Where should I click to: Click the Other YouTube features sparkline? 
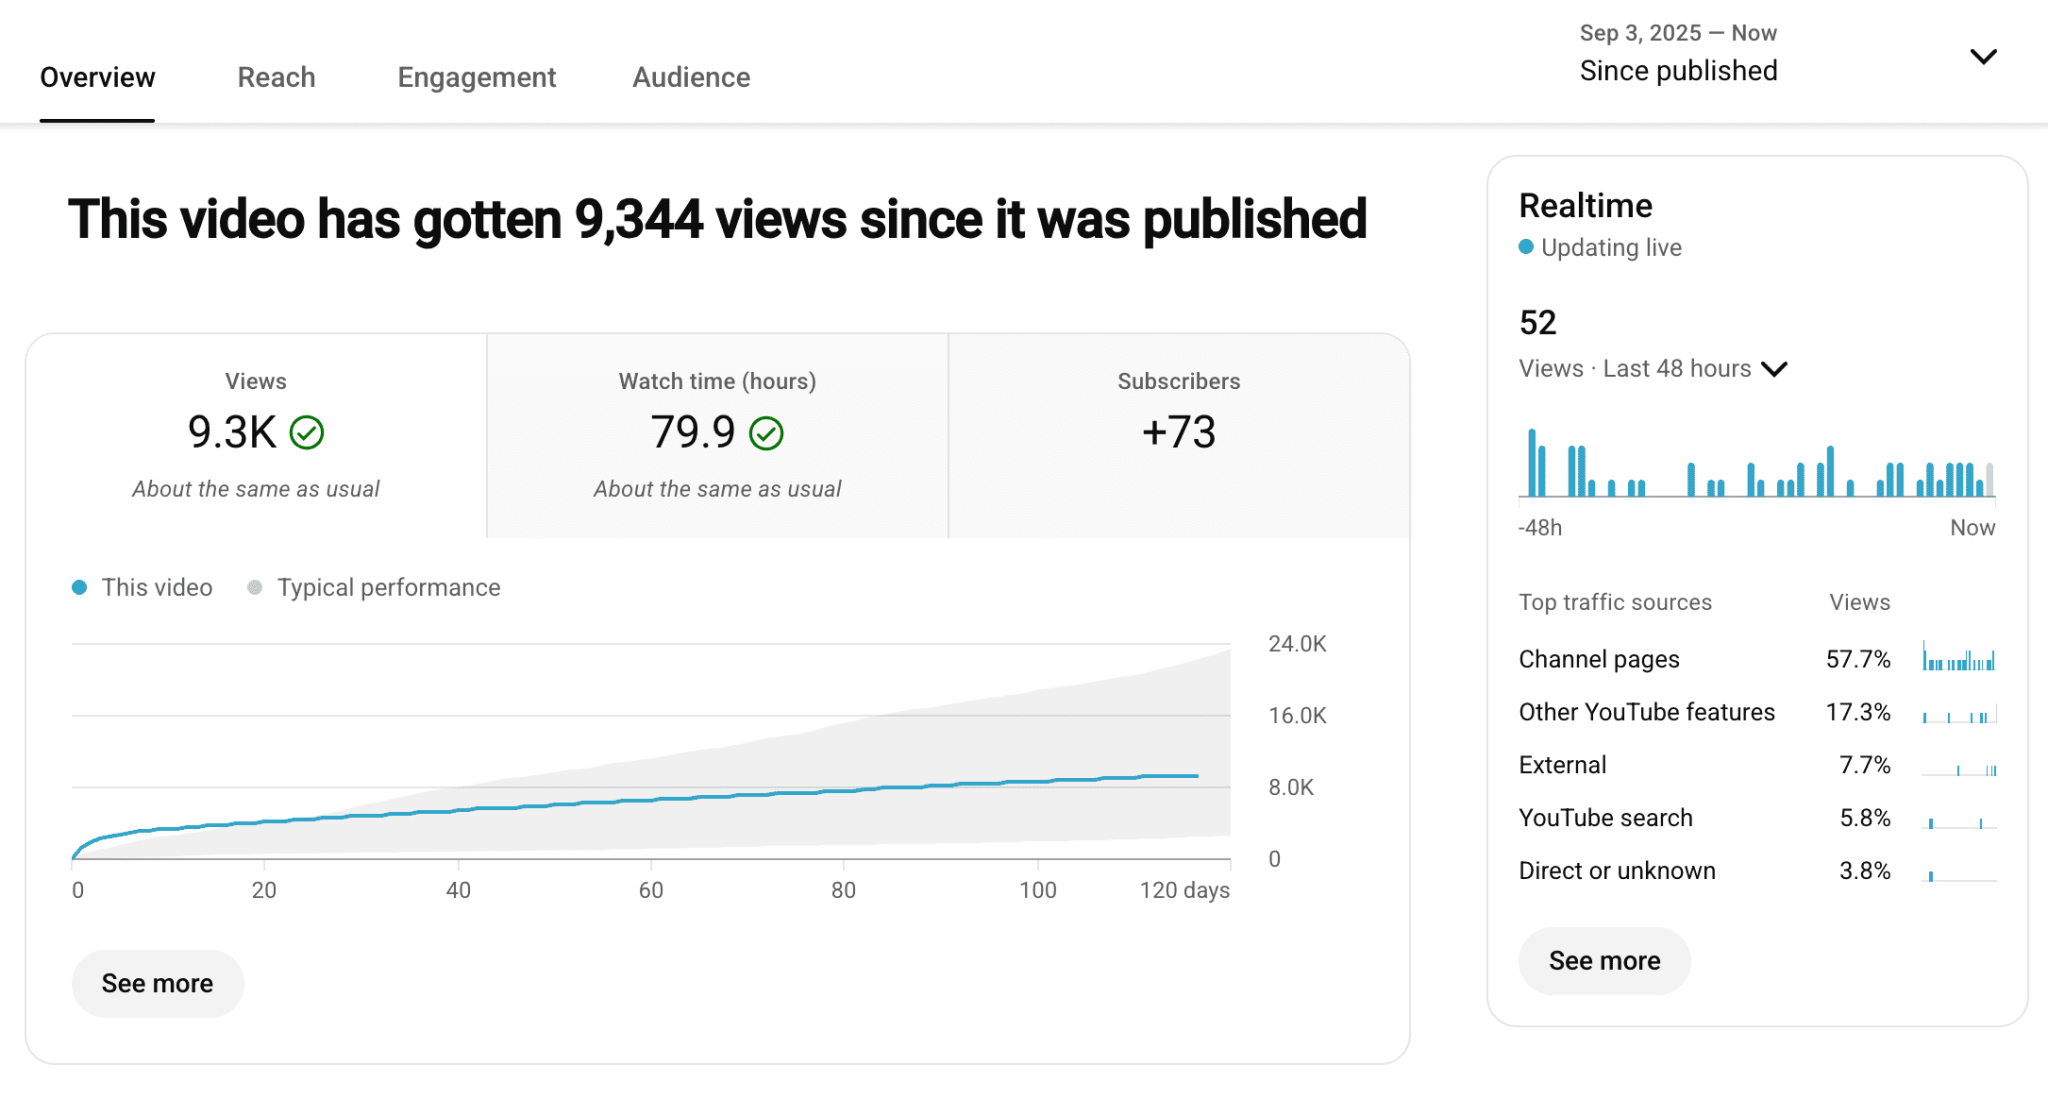pos(1958,712)
